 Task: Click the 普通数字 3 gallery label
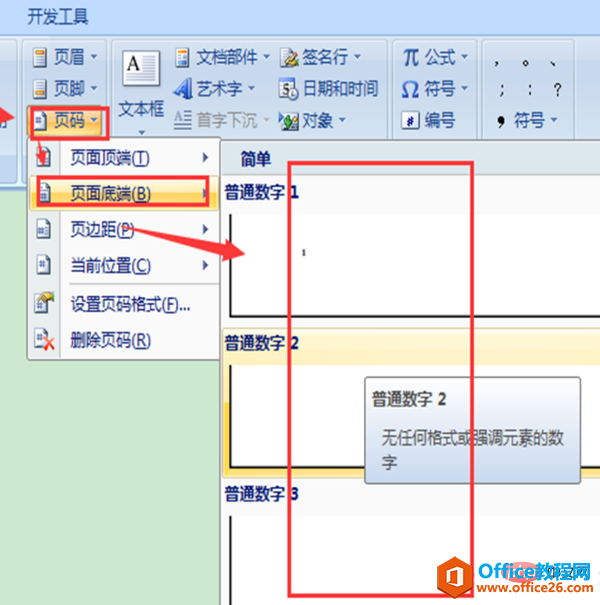point(262,494)
